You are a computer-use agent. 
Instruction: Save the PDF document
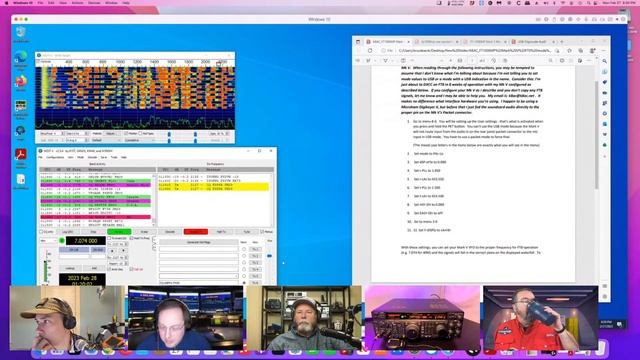click(571, 60)
